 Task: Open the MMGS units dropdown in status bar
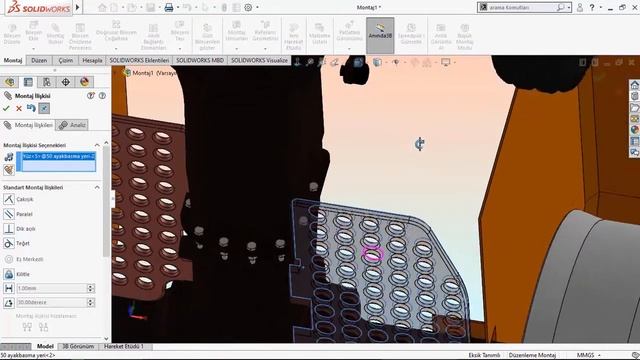coord(588,355)
